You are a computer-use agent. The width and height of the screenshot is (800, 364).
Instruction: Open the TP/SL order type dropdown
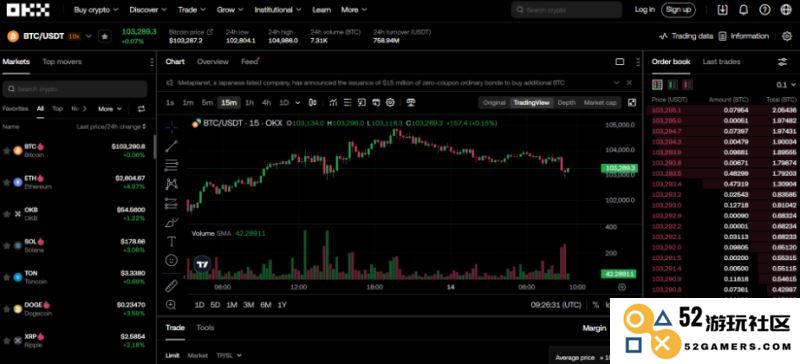point(229,355)
